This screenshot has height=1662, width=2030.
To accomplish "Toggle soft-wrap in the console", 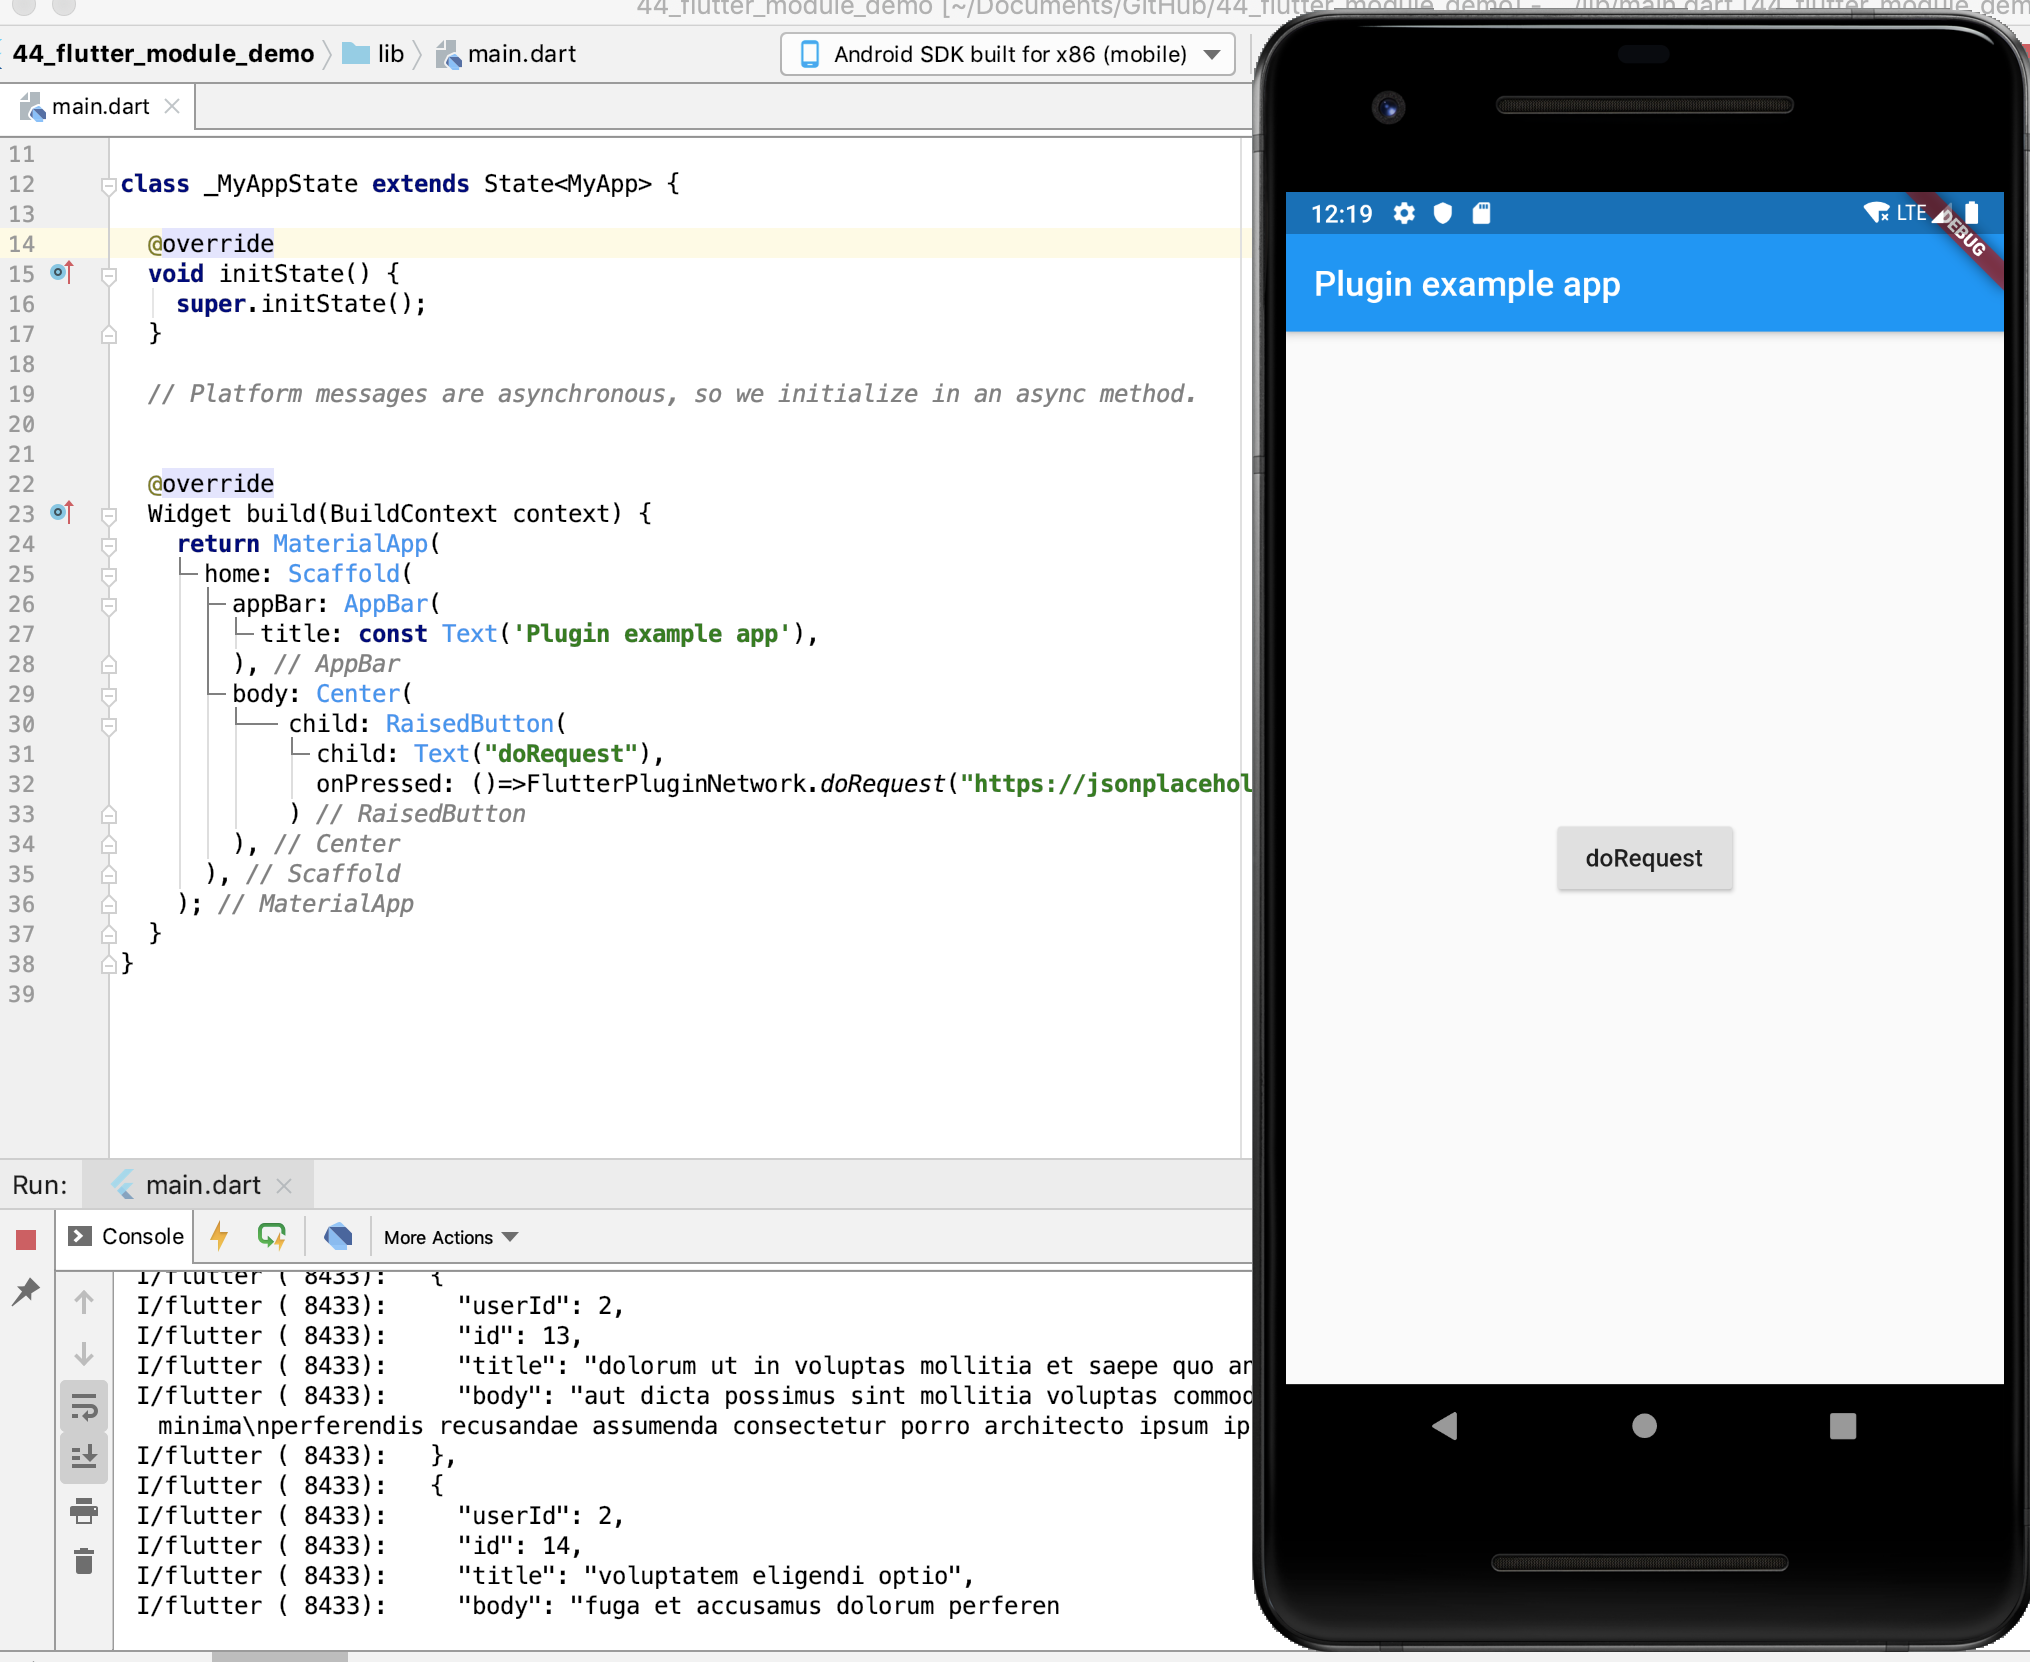I will [x=84, y=1408].
